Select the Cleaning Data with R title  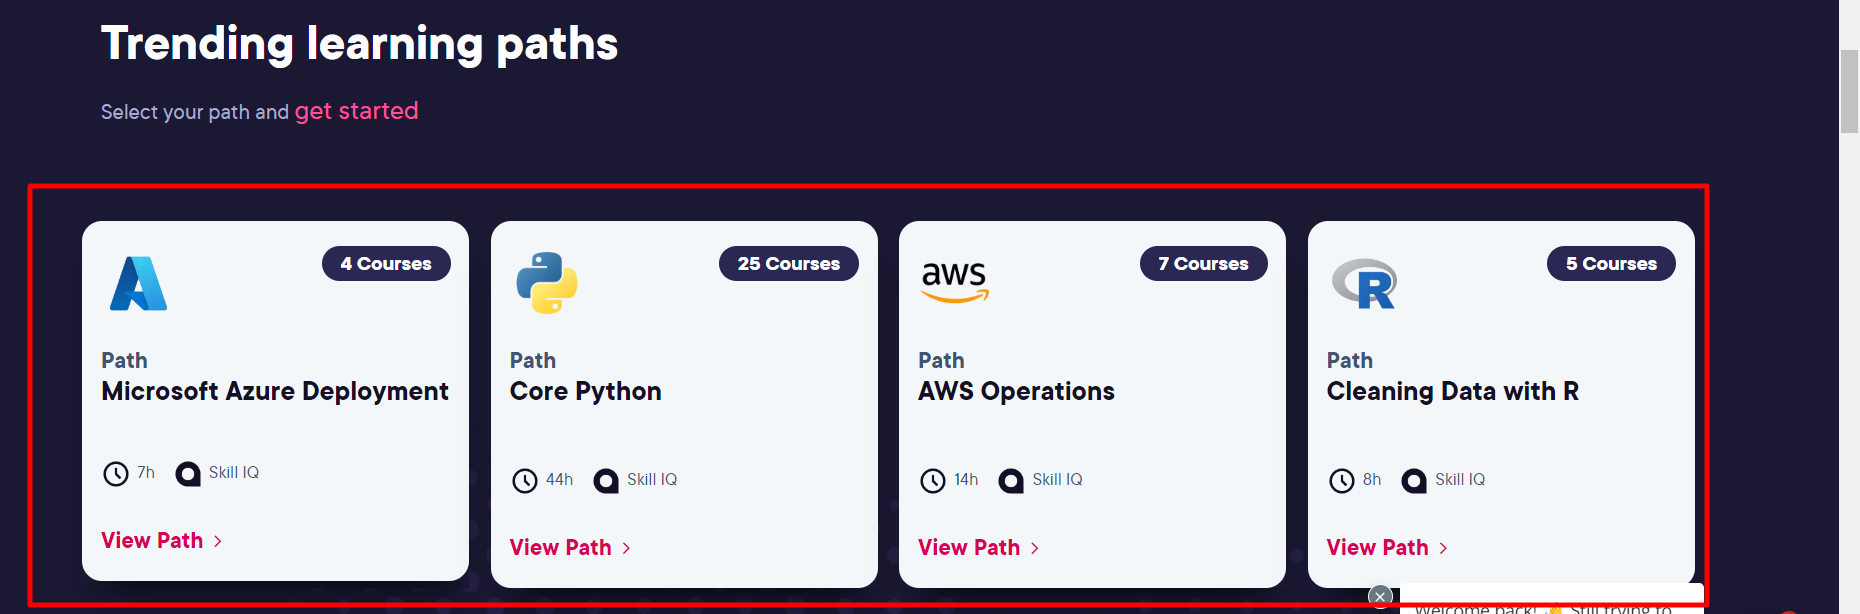[x=1452, y=392]
